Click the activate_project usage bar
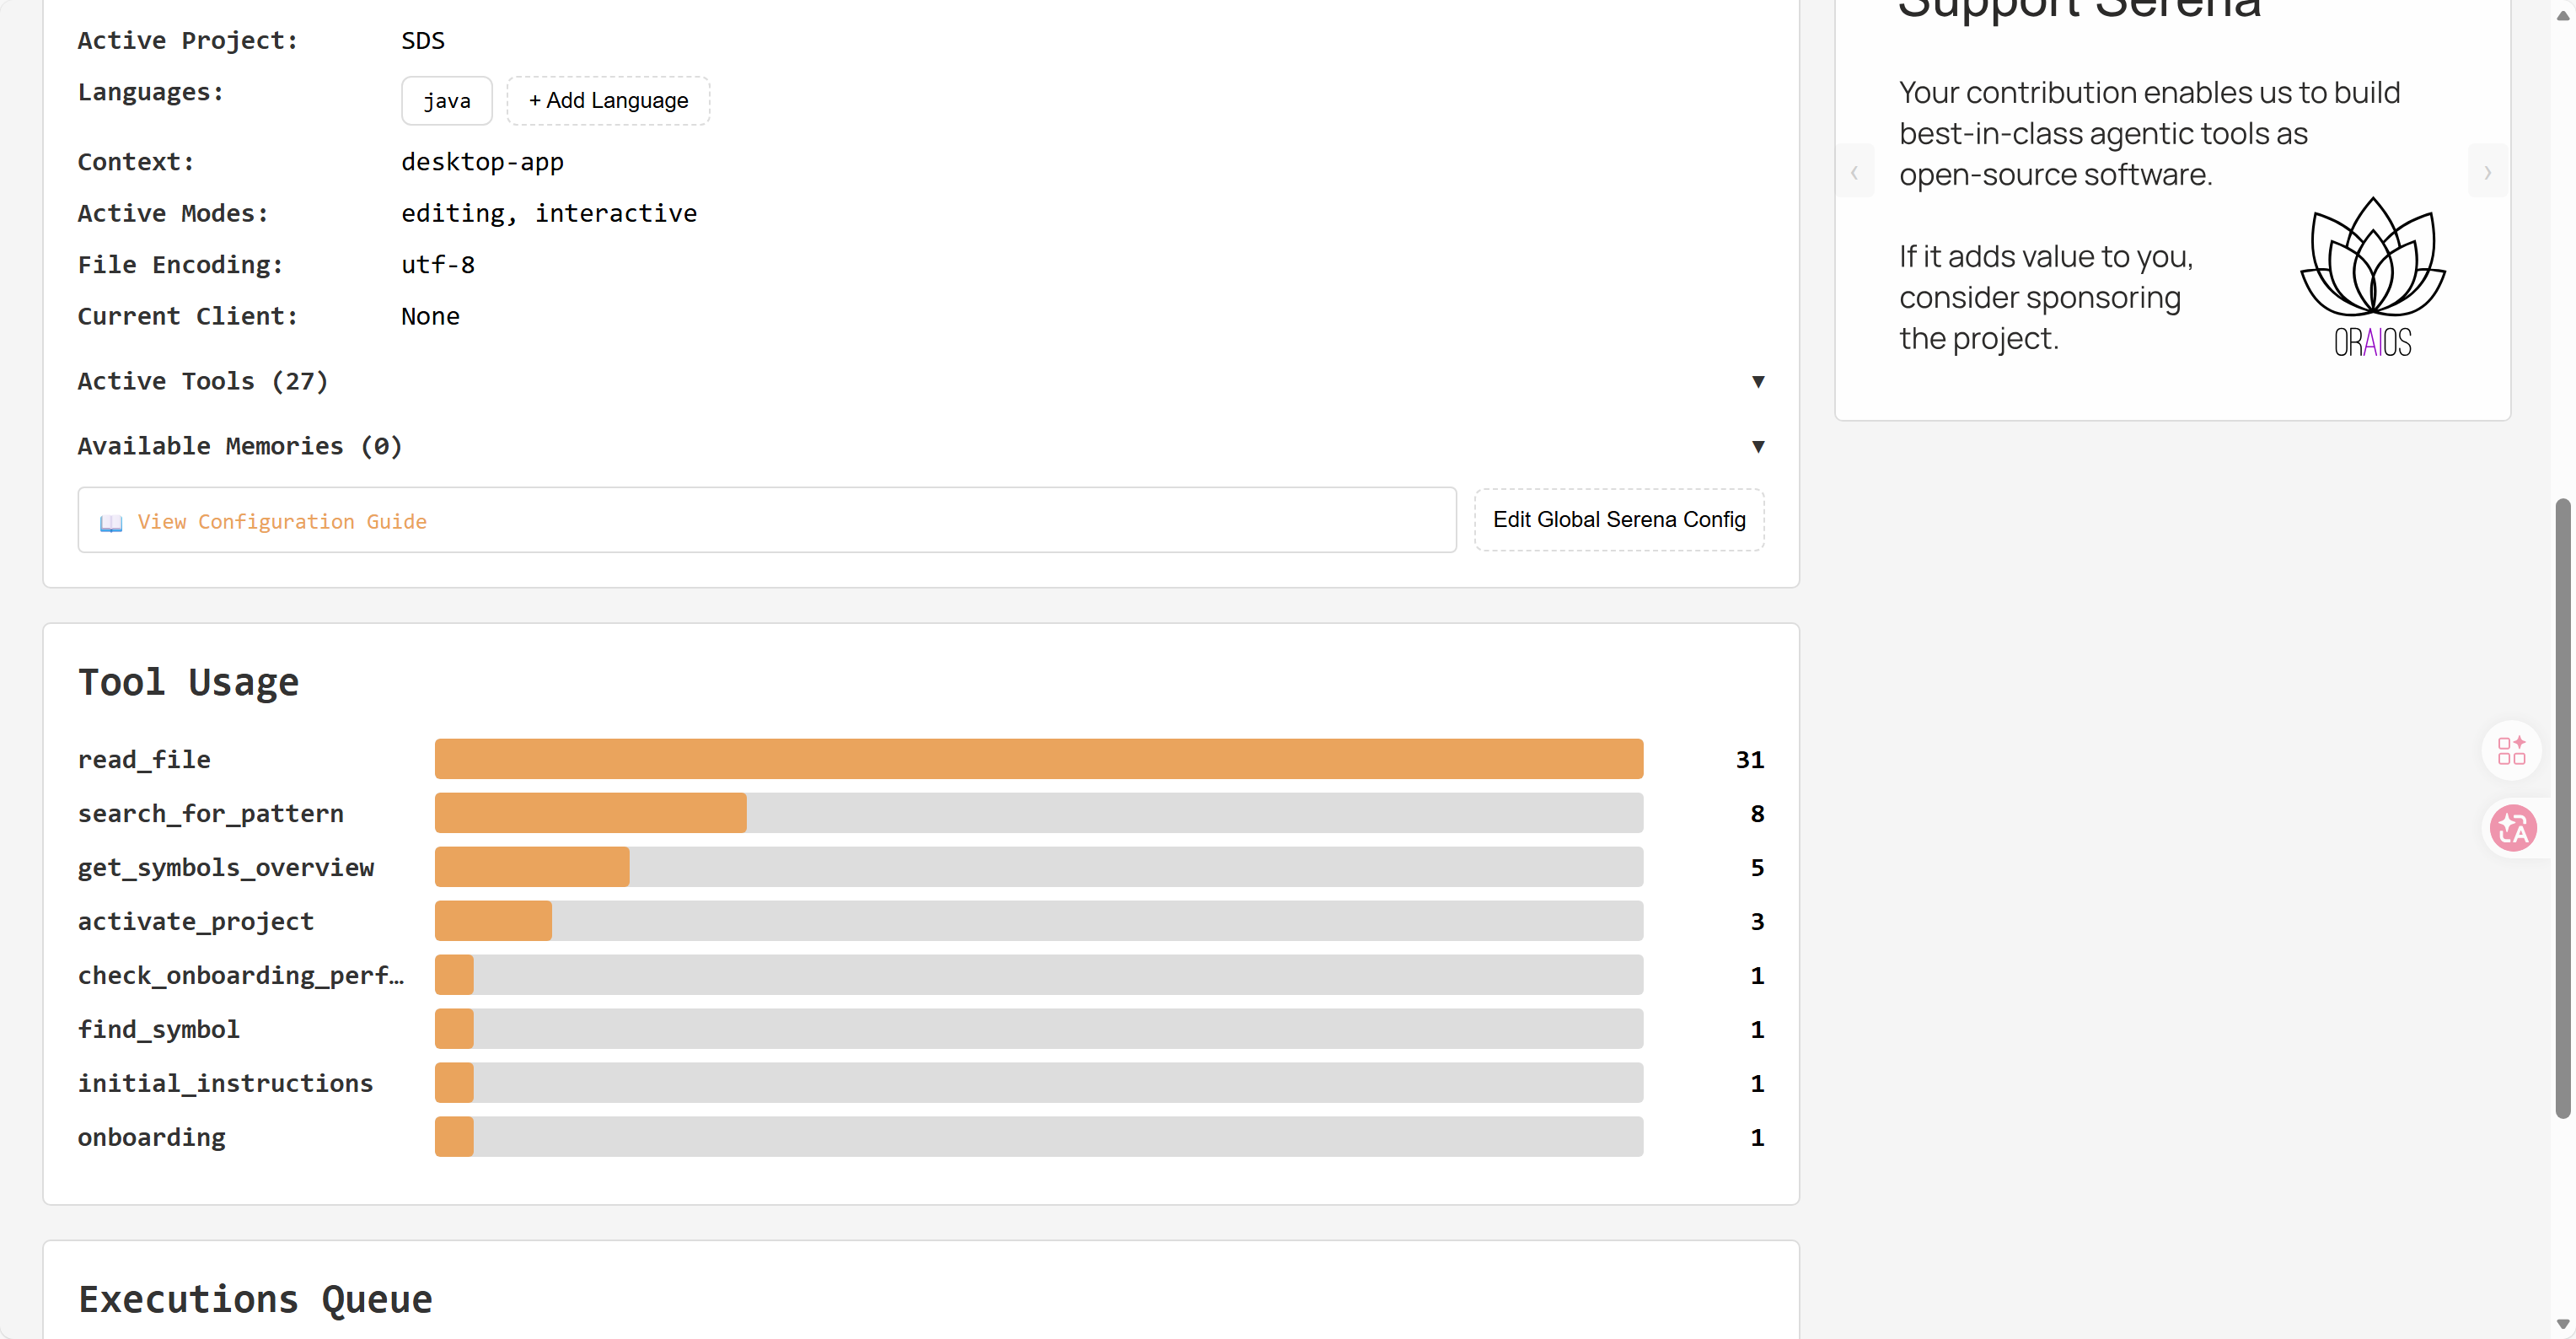 [x=1039, y=921]
